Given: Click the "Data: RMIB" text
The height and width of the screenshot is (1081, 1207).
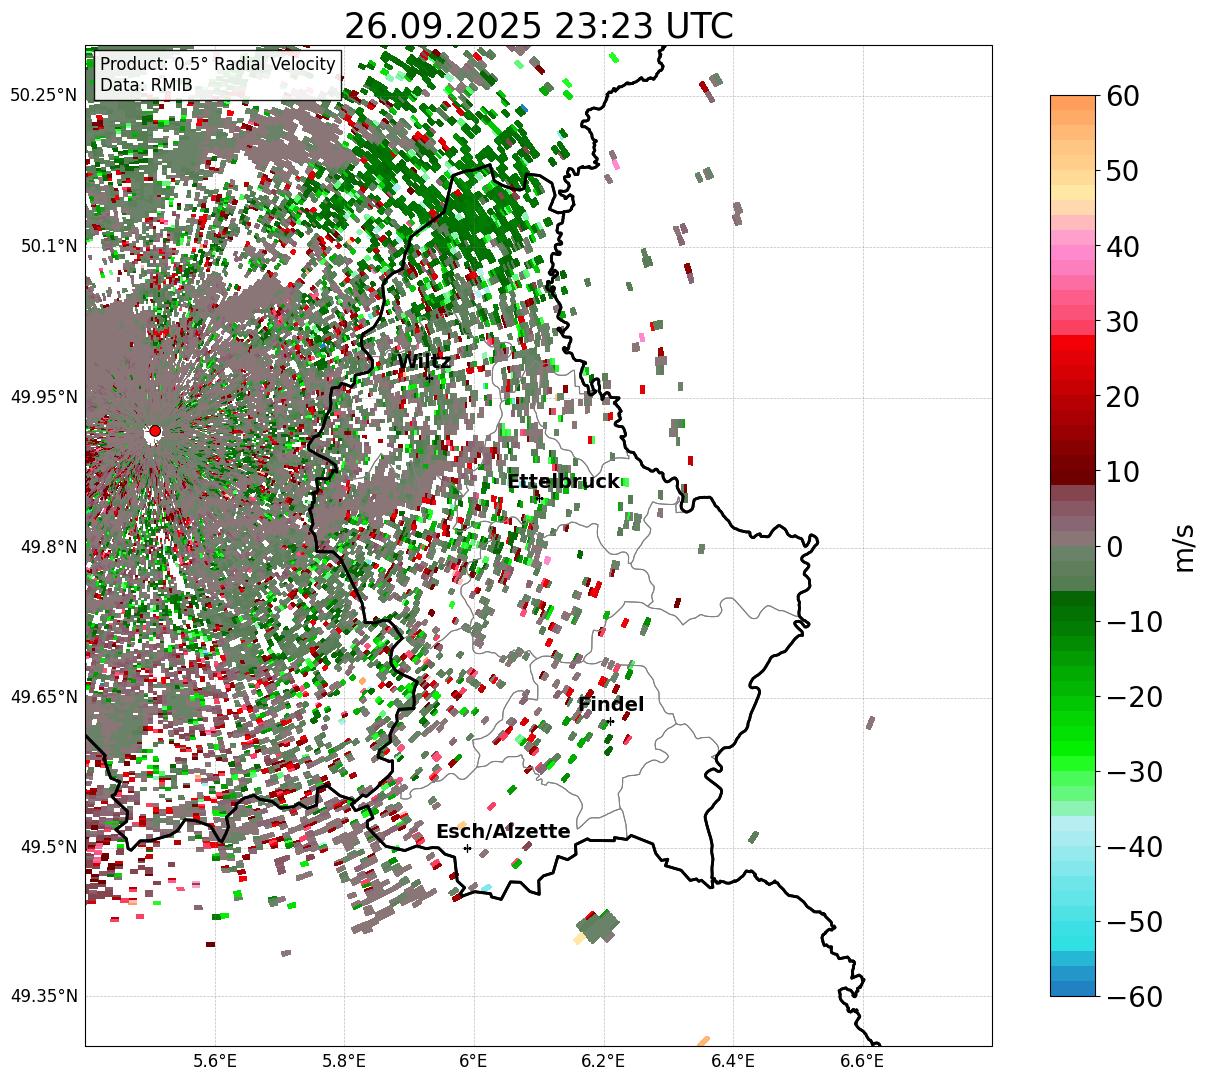Looking at the screenshot, I should coord(146,85).
